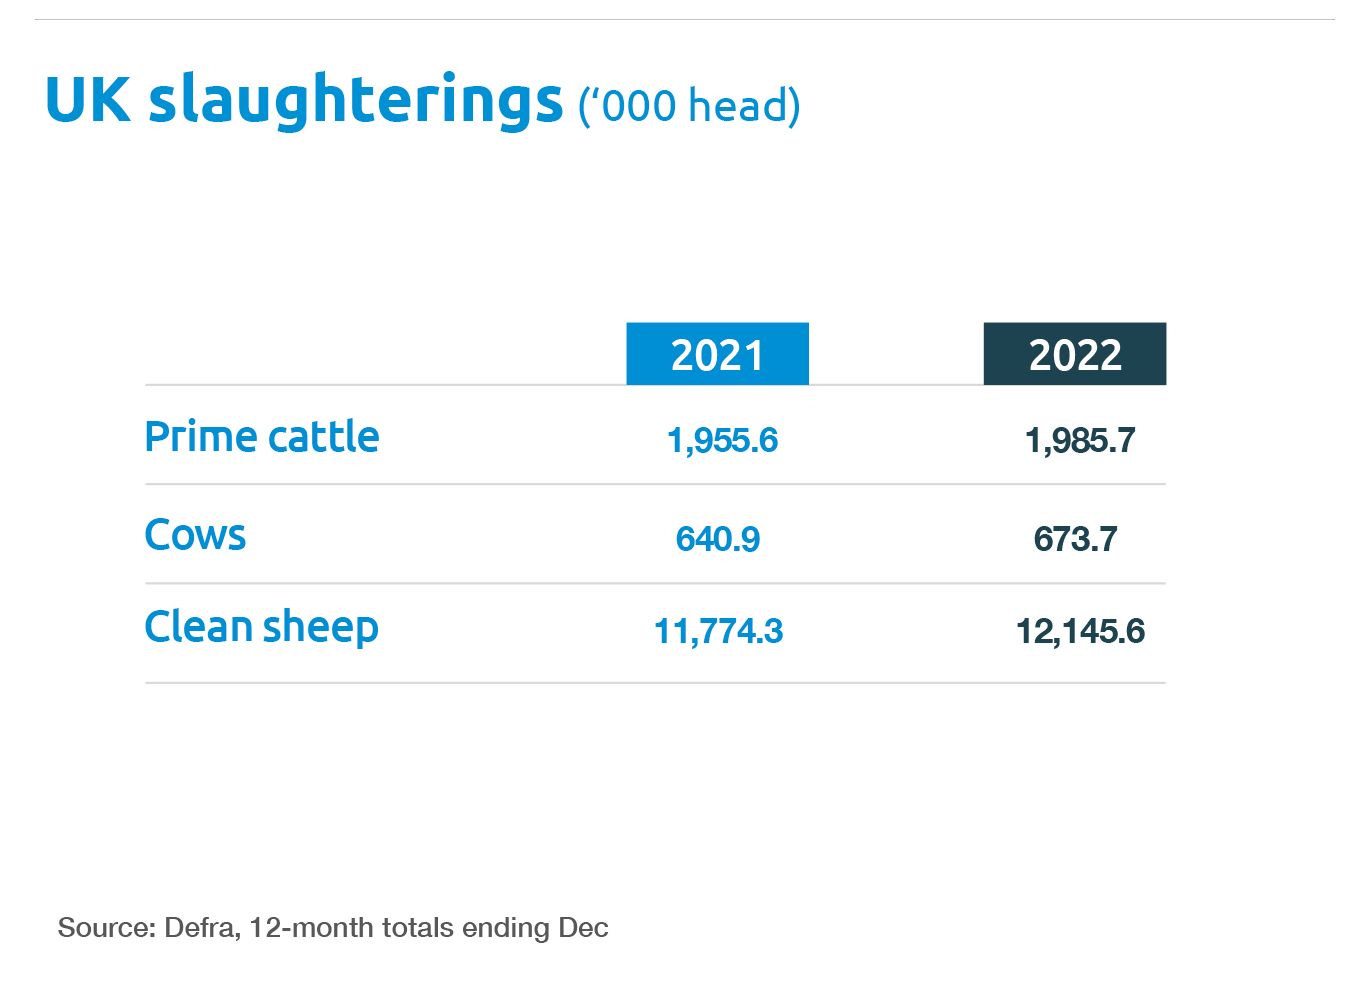Screen dimensions: 1370x1000
Task: Select the 2021 Clean sheep value 11,774.3
Action: tap(718, 631)
